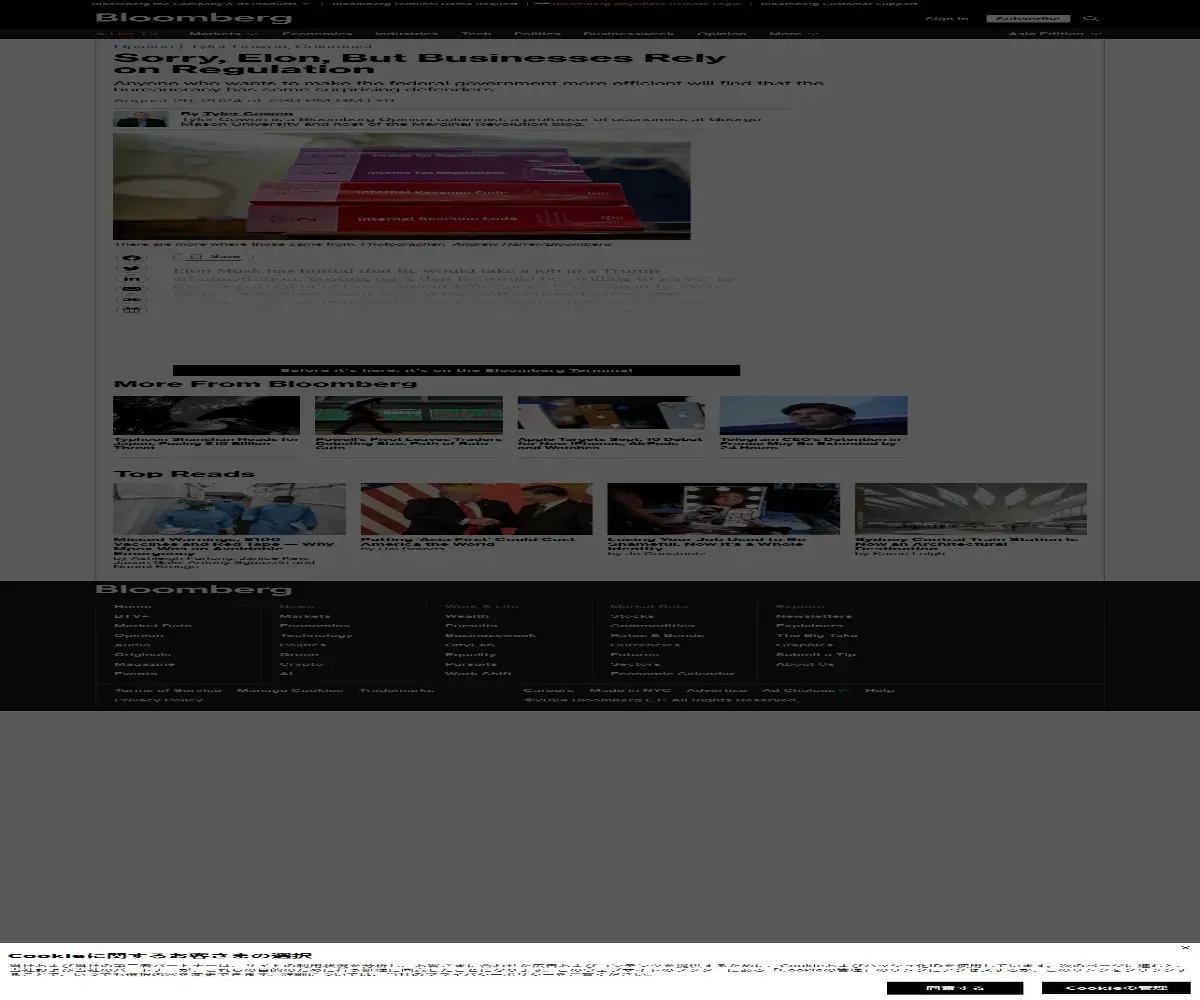
Task: Share the article on LinkedIn
Action: [x=132, y=278]
